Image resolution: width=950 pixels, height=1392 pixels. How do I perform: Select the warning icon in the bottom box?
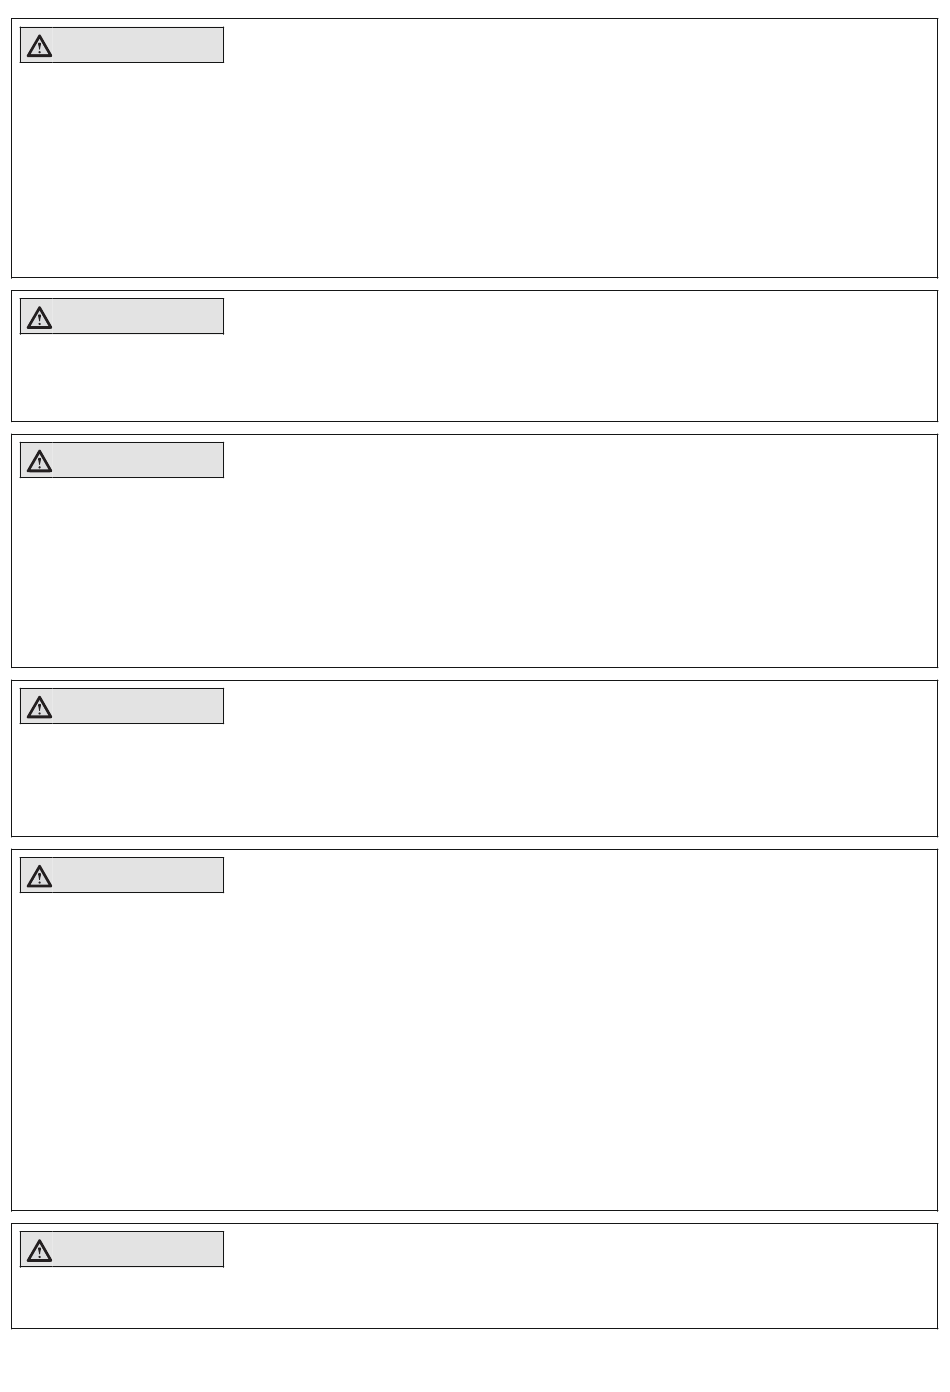tap(39, 1250)
